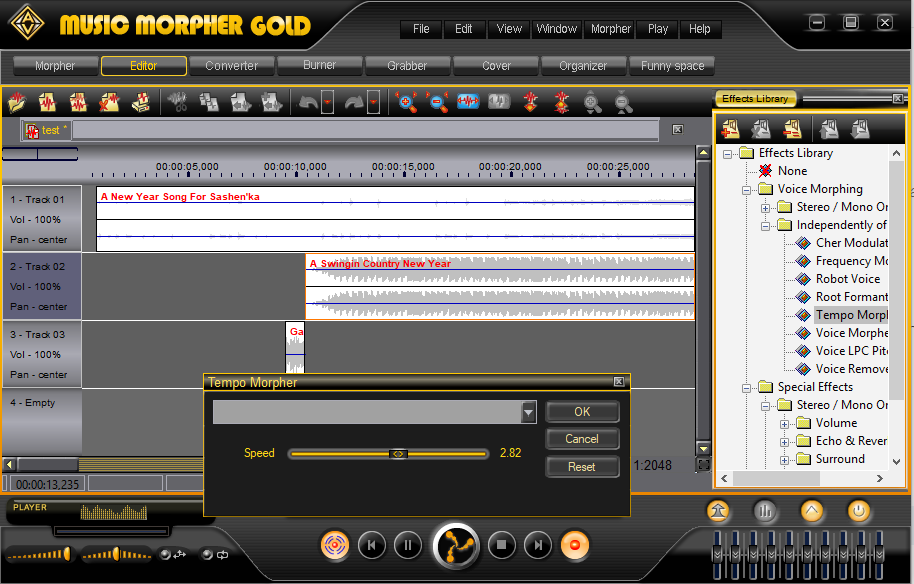This screenshot has width=914, height=584.
Task: Switch to the Grabber tab
Action: pyautogui.click(x=407, y=66)
